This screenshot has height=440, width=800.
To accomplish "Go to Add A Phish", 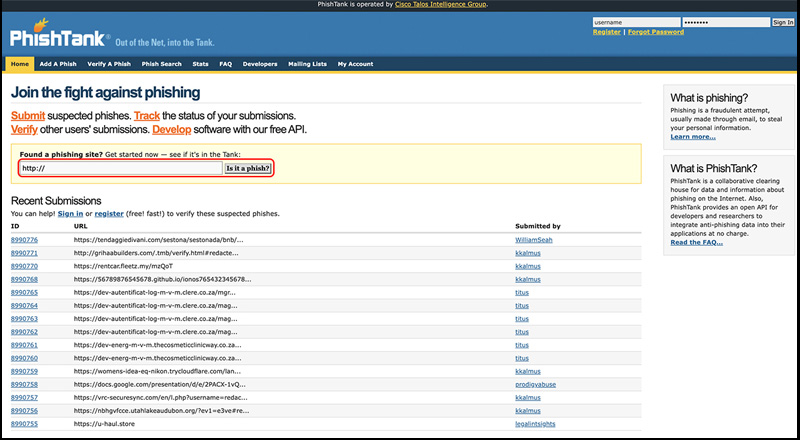I will click(x=58, y=64).
